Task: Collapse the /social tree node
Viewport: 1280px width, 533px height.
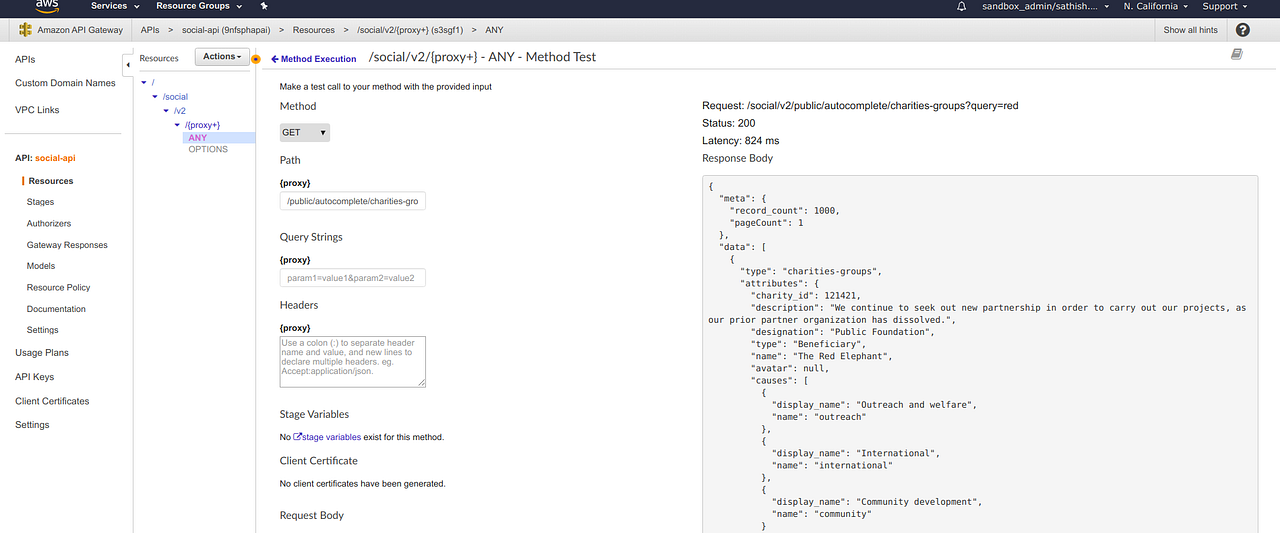Action: [x=155, y=97]
